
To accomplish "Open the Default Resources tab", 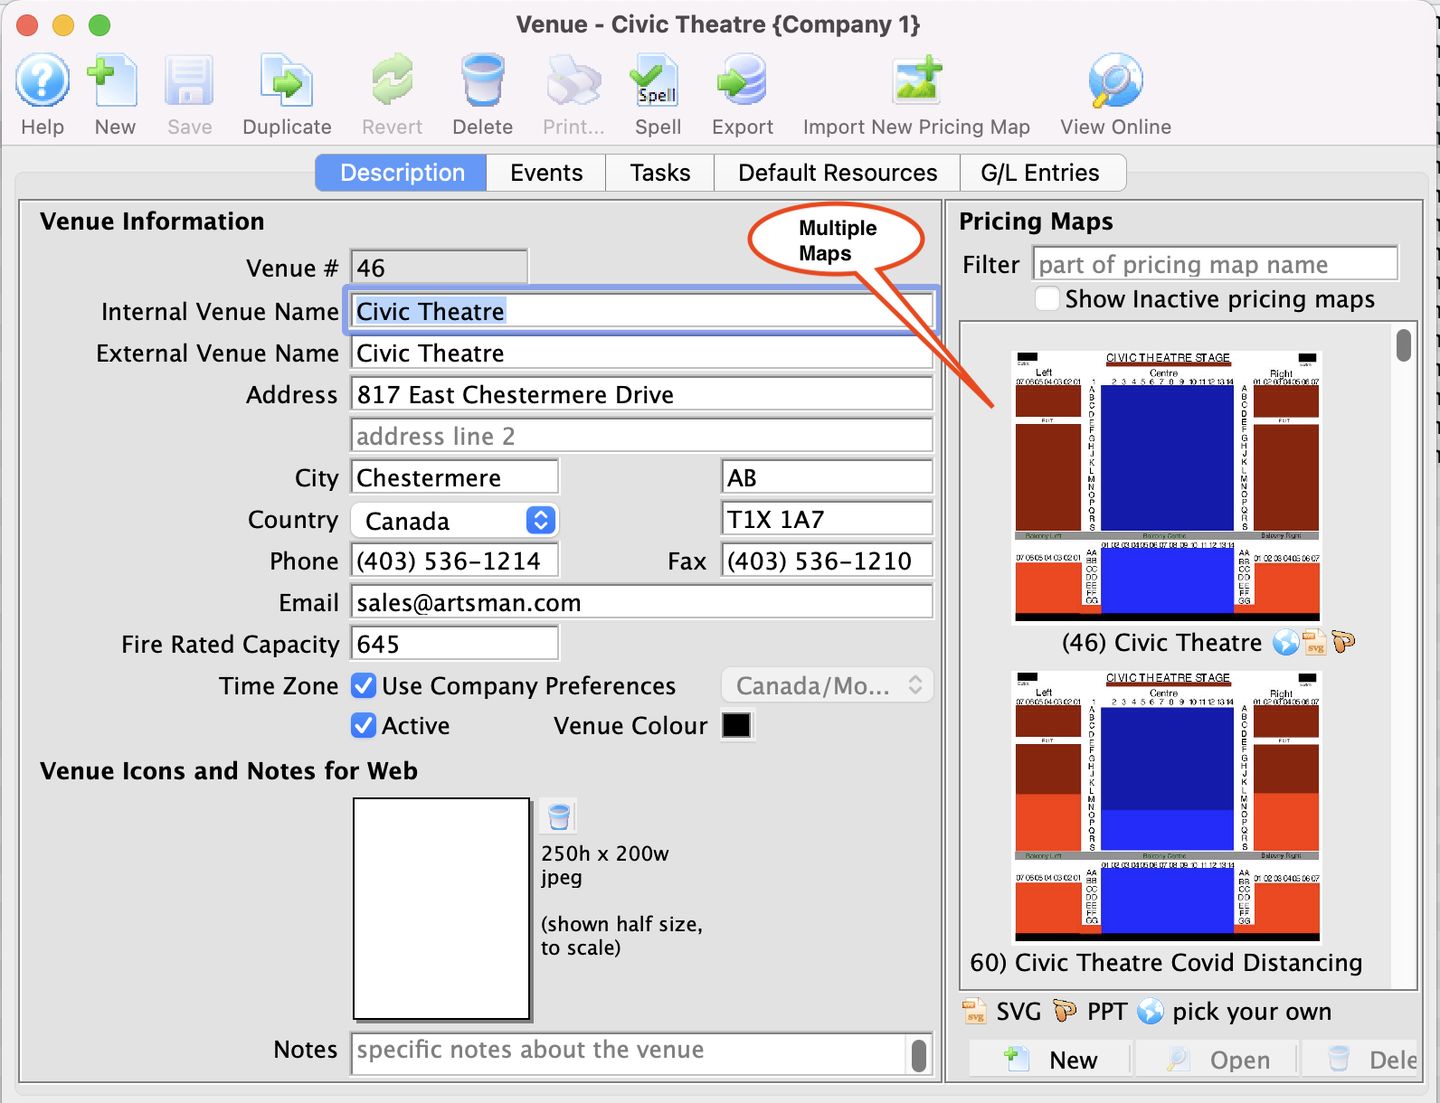I will tap(838, 173).
